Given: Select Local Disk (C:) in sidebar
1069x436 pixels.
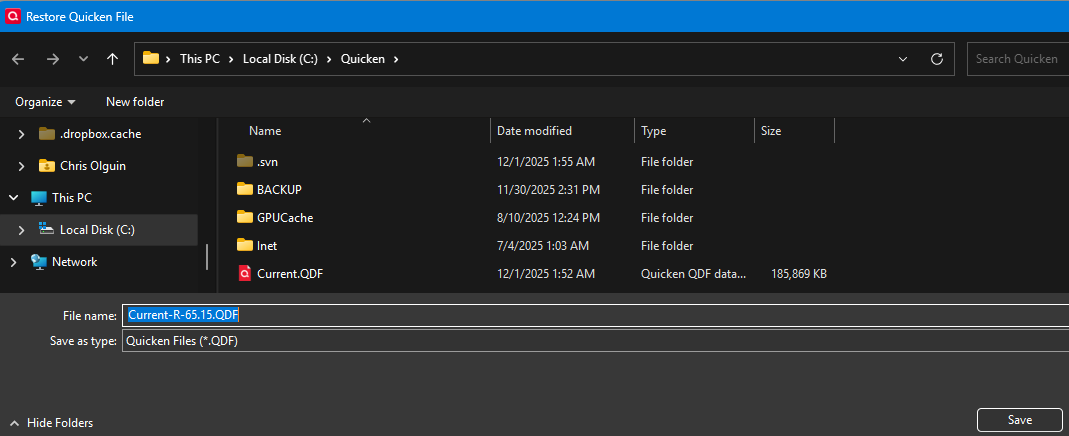Looking at the screenshot, I should (x=97, y=230).
